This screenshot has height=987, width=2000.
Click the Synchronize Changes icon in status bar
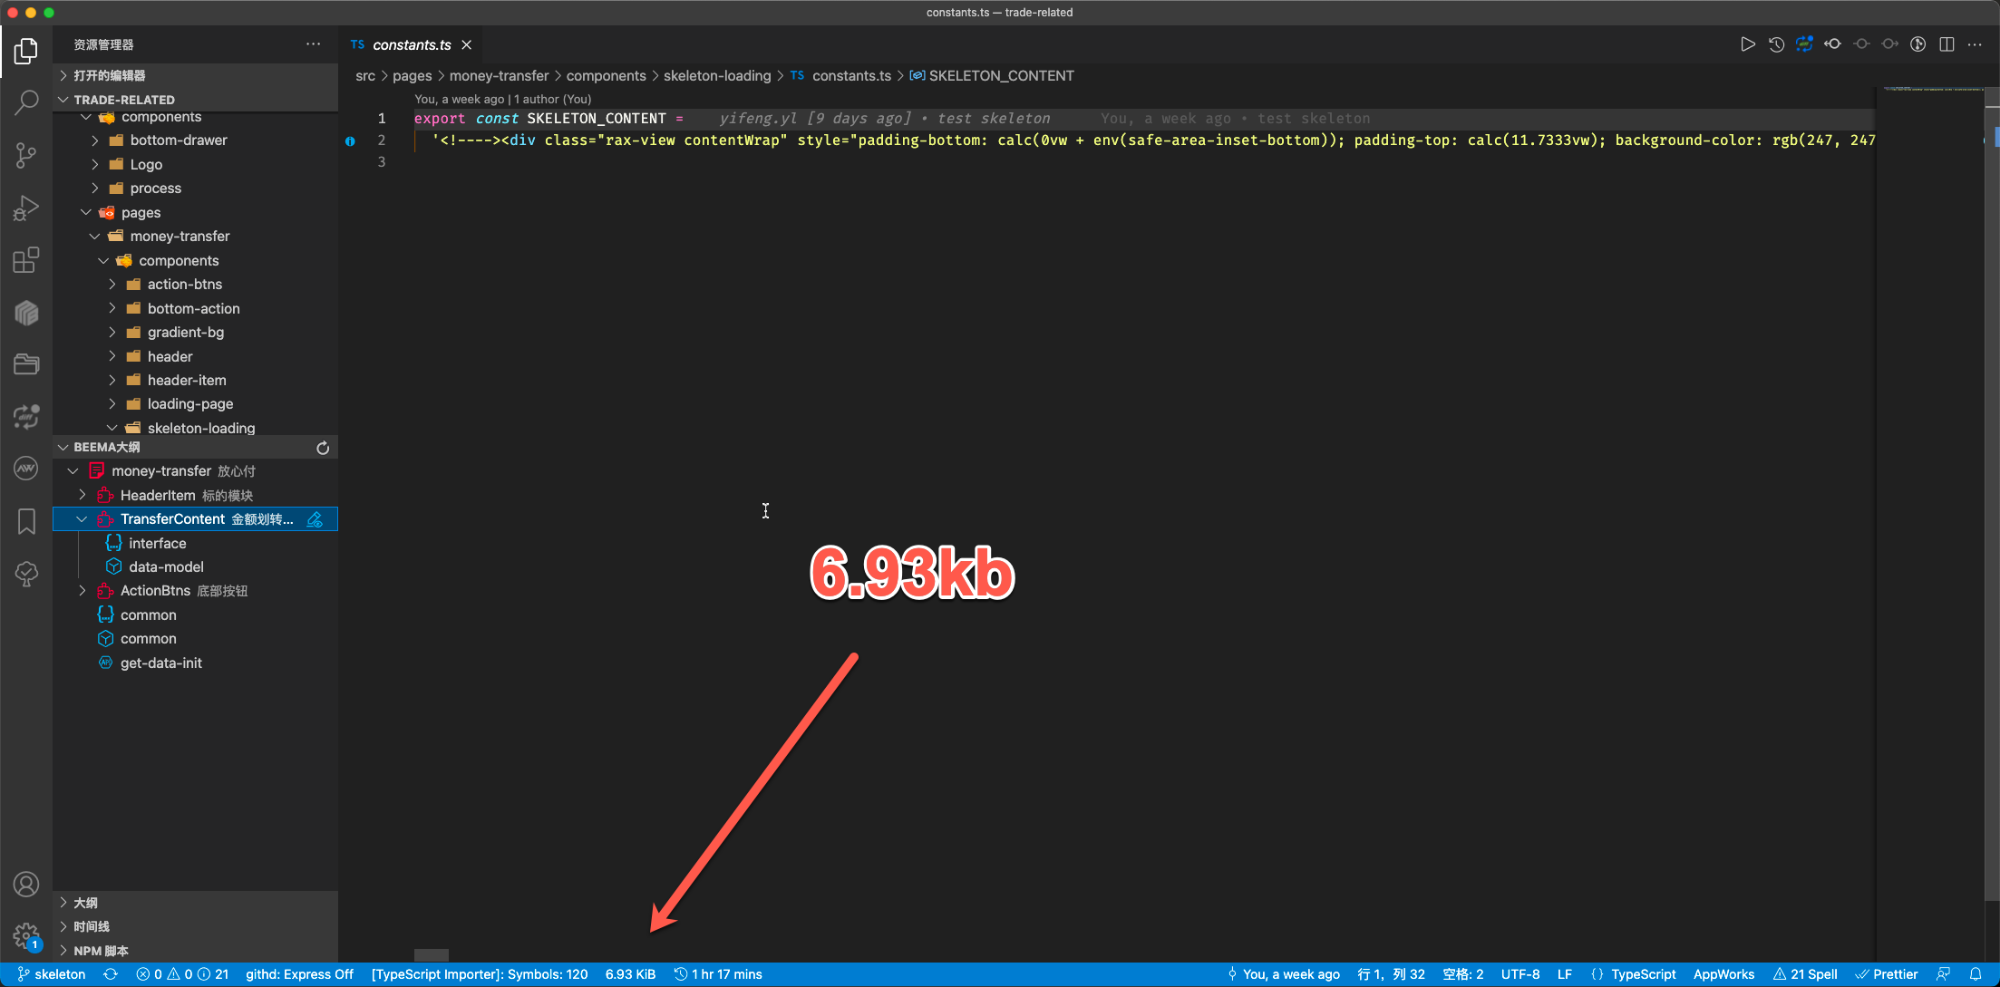coord(110,974)
